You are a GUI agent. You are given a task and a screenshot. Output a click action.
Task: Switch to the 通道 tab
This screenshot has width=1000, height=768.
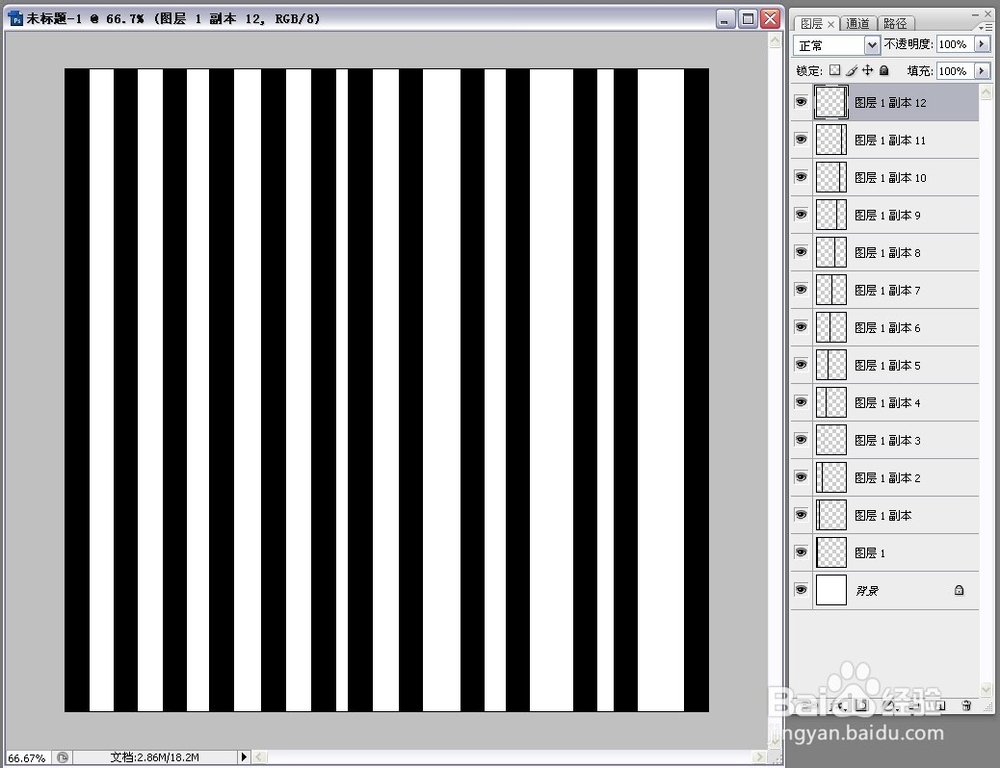pyautogui.click(x=858, y=24)
